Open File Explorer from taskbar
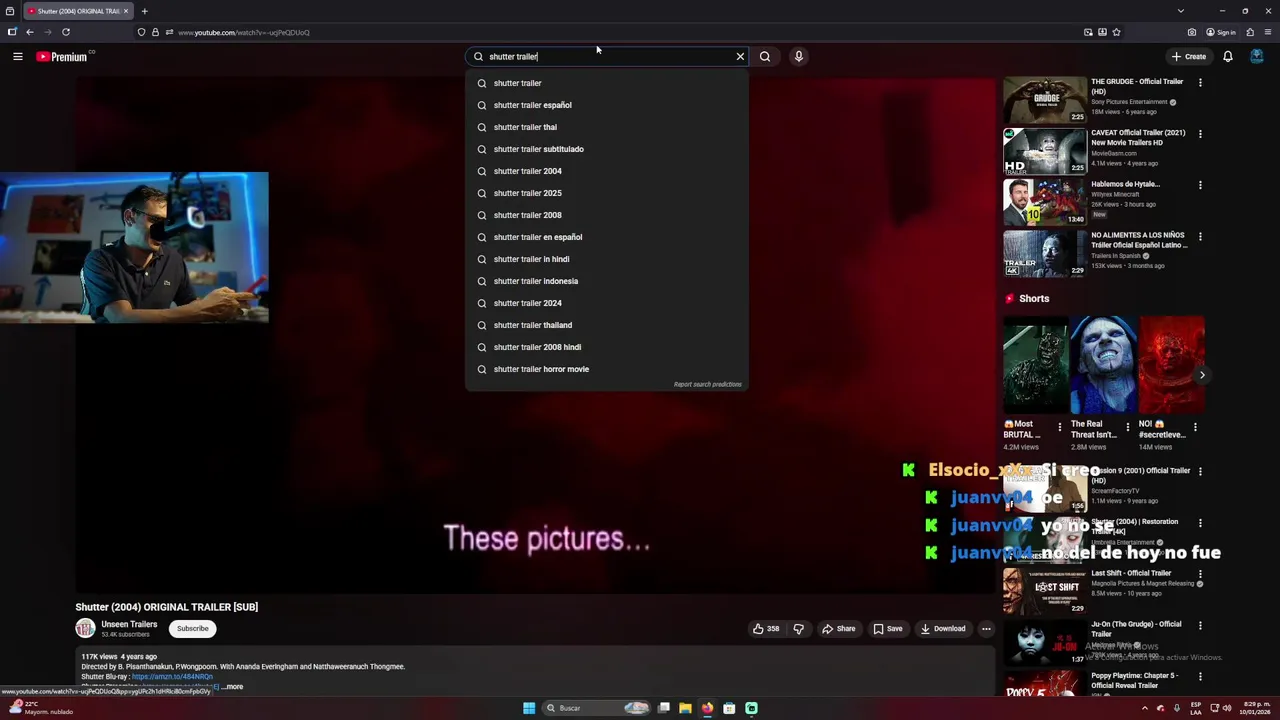This screenshot has height=720, width=1280. [x=685, y=708]
